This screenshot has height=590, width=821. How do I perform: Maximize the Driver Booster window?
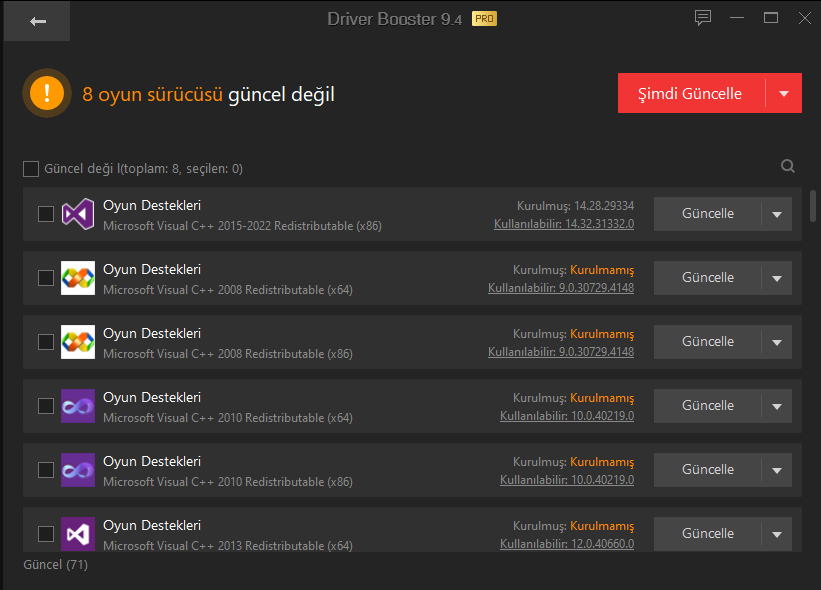[x=771, y=18]
